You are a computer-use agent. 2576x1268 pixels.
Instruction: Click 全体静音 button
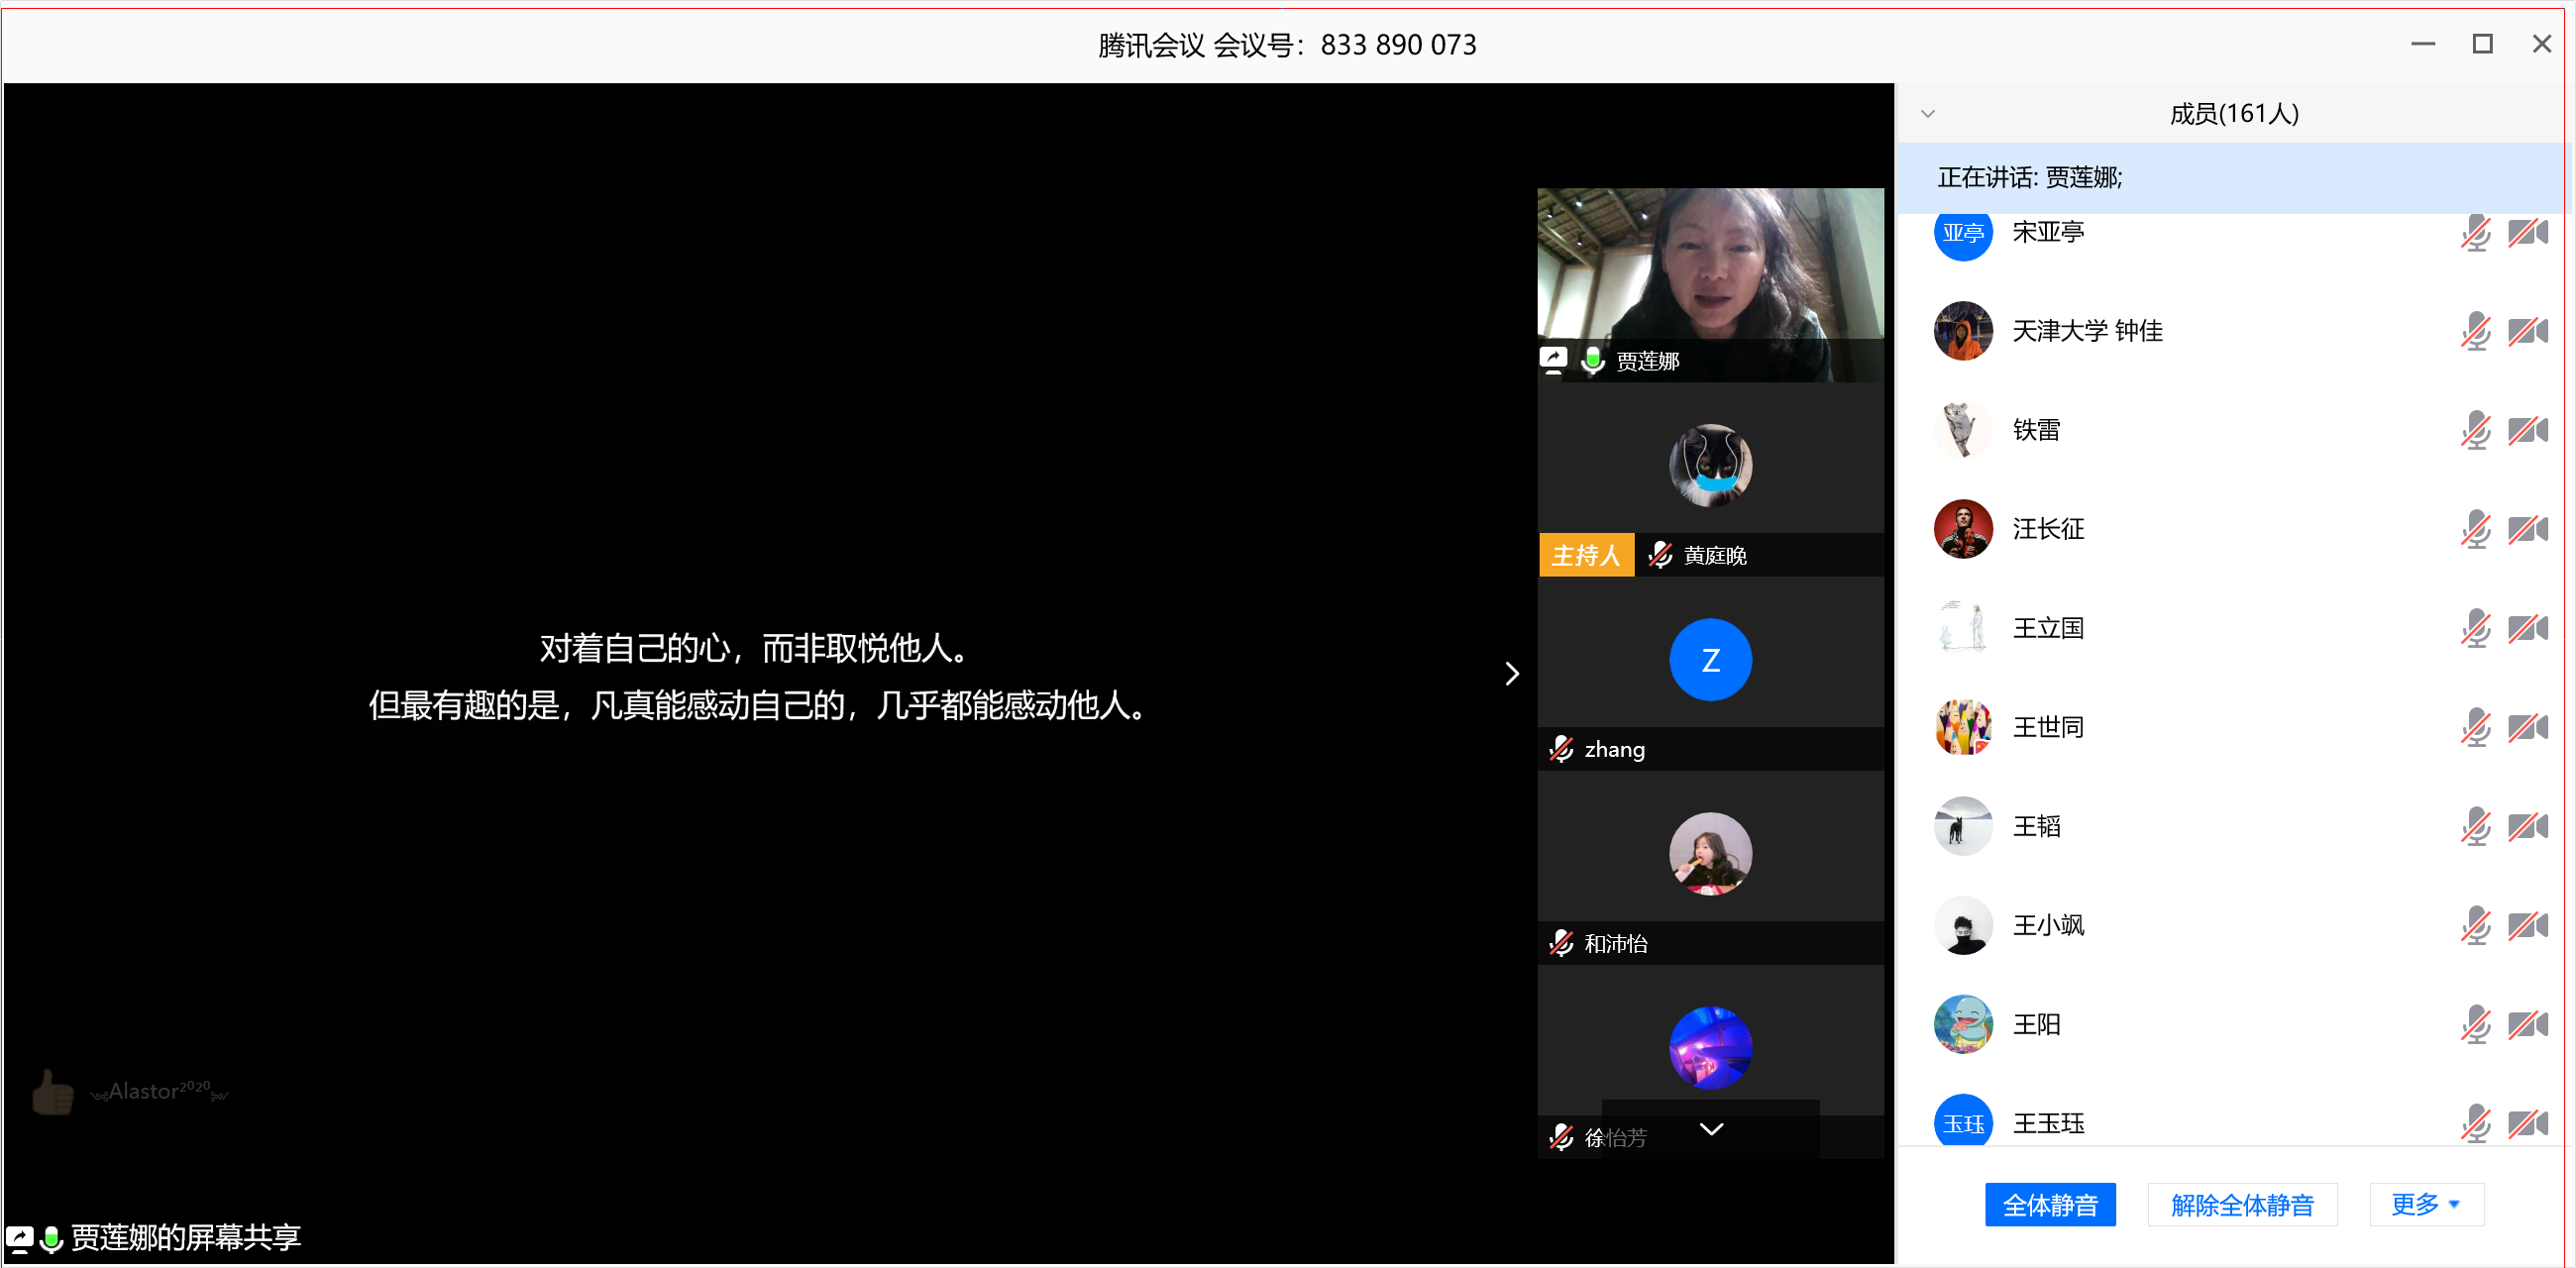coord(2049,1204)
